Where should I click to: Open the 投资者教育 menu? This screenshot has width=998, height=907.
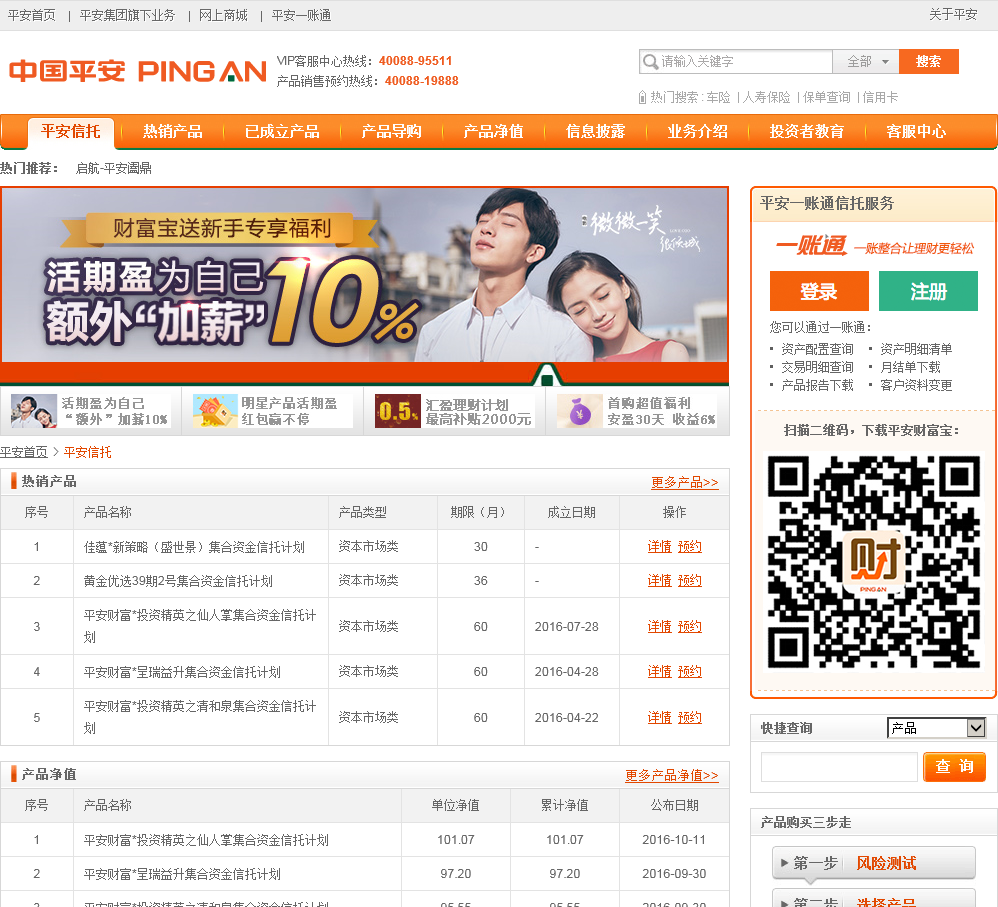806,132
